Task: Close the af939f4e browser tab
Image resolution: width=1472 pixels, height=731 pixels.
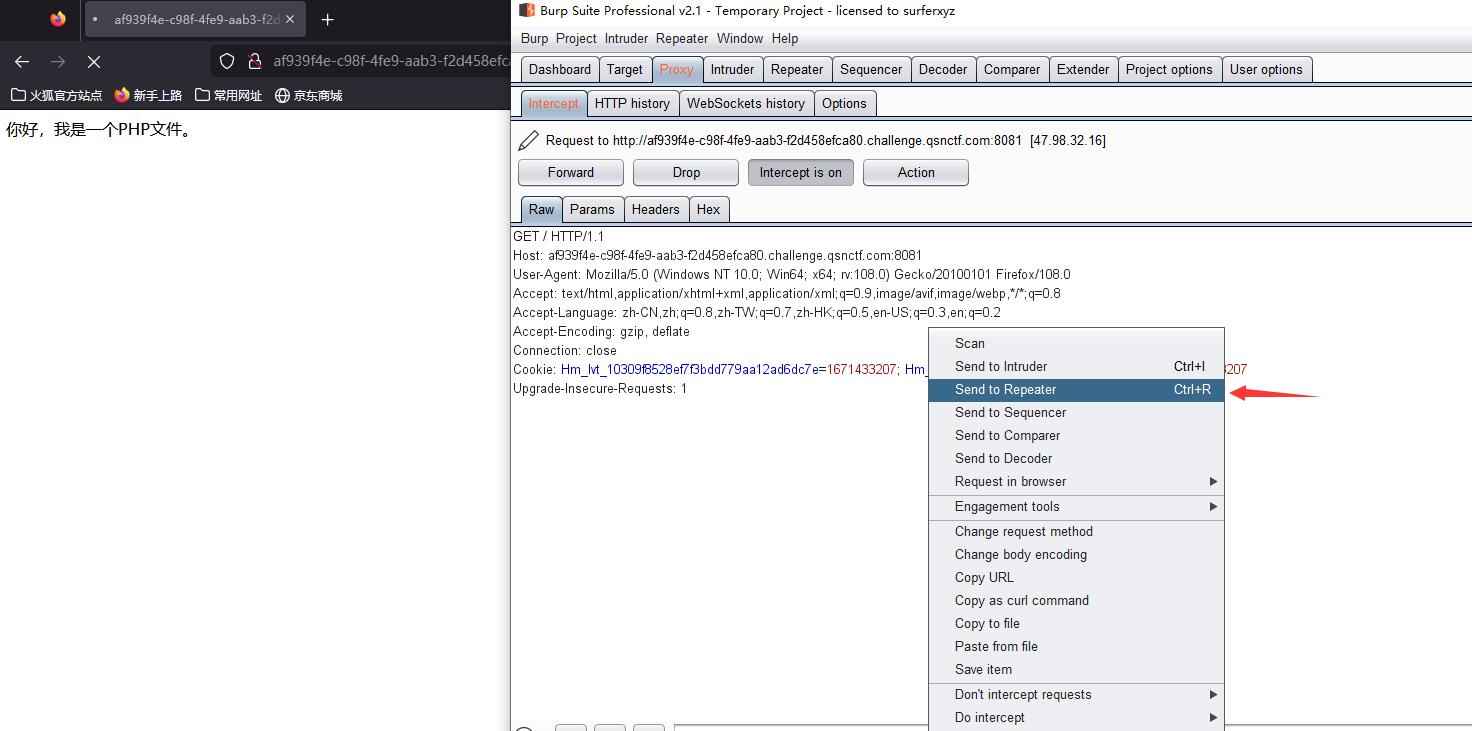Action: tap(290, 19)
